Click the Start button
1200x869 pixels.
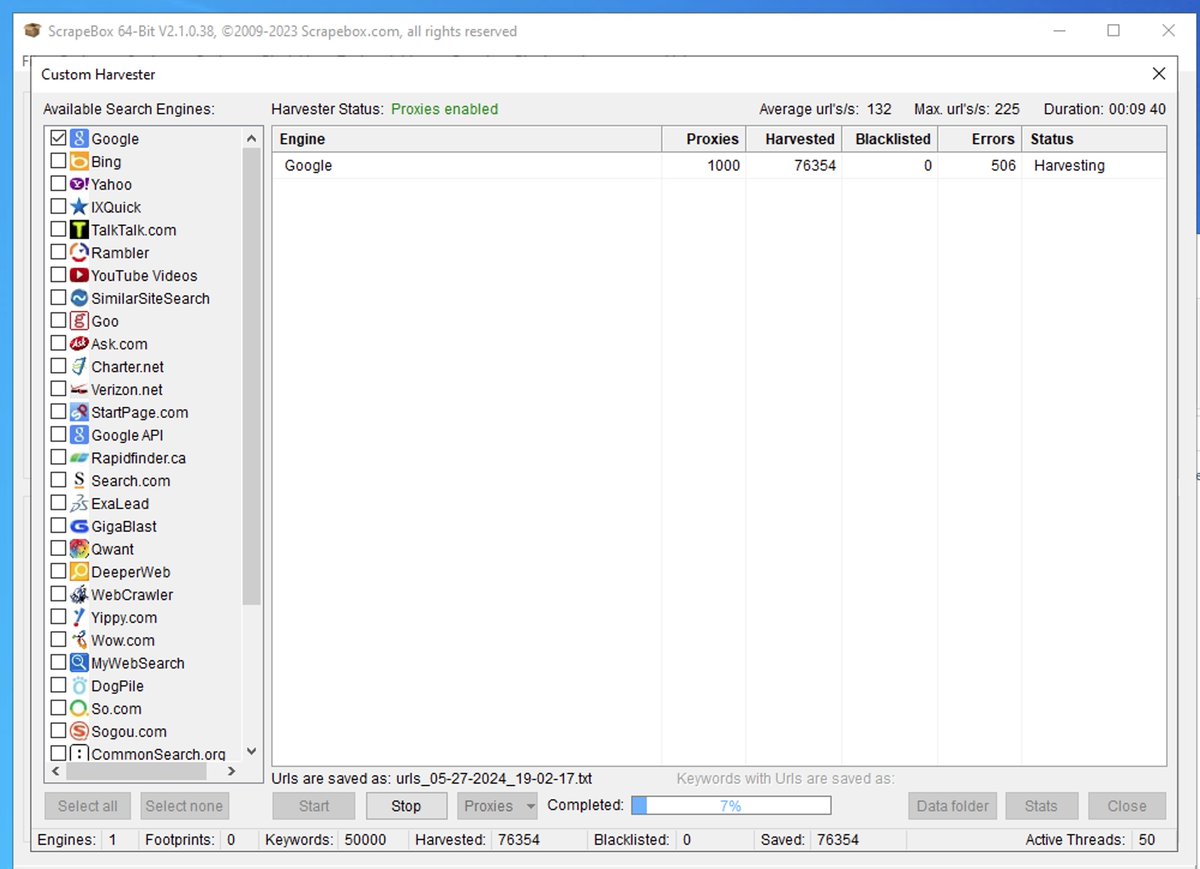point(314,806)
